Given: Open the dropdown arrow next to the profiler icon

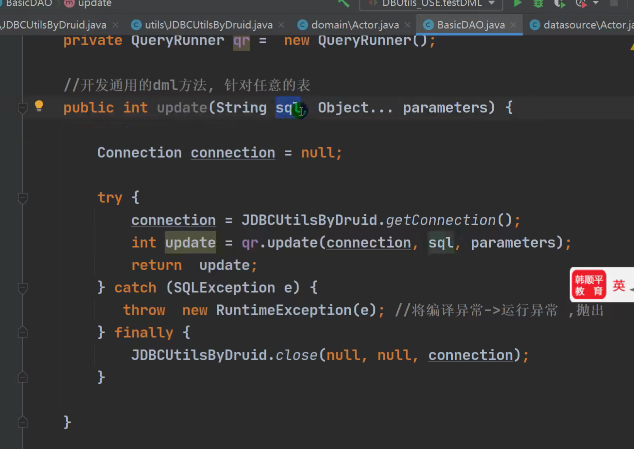Looking at the screenshot, I should (596, 3).
